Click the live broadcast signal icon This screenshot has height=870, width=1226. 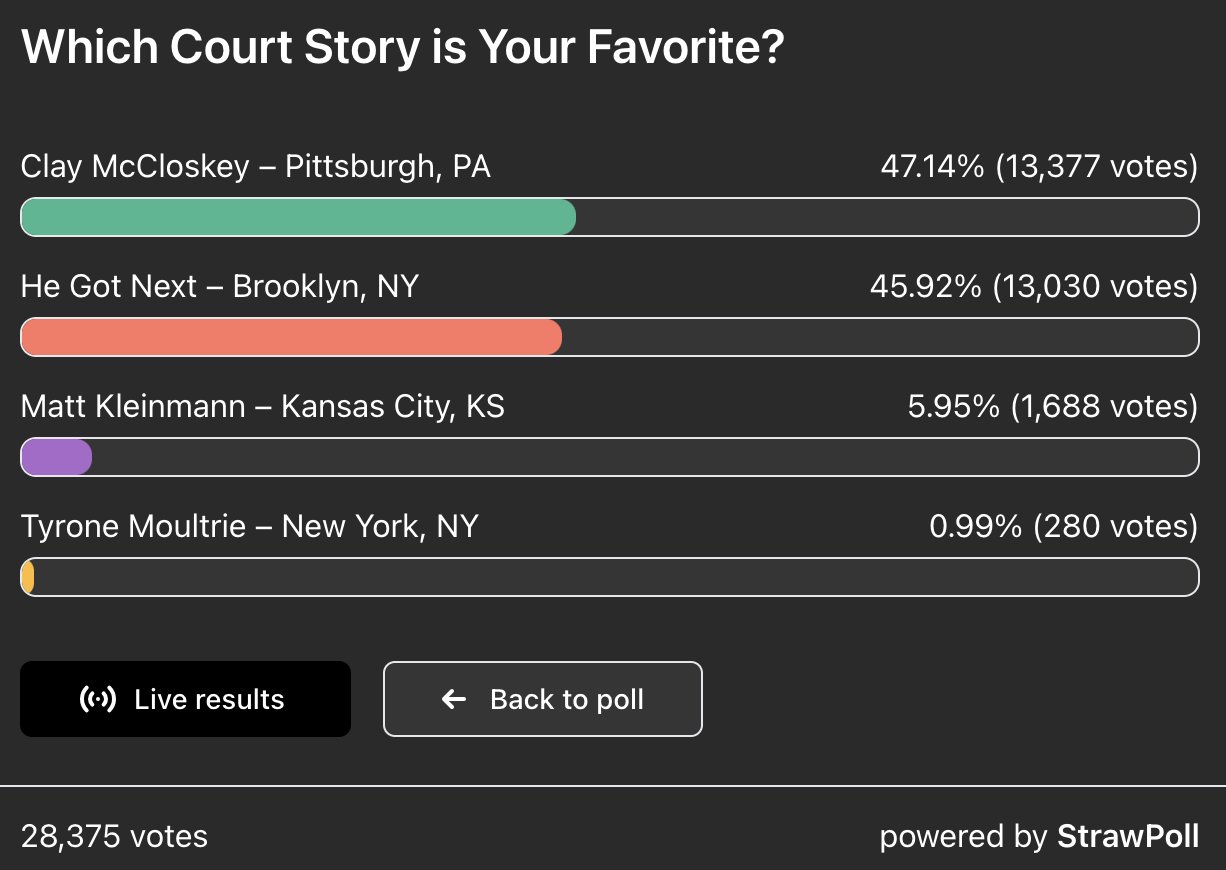[97, 699]
